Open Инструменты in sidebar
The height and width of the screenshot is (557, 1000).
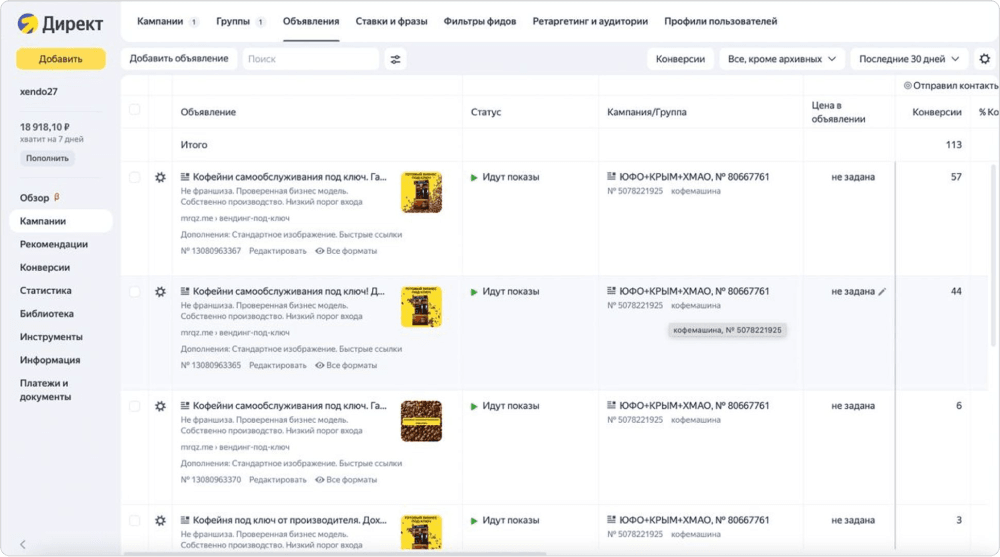click(51, 337)
